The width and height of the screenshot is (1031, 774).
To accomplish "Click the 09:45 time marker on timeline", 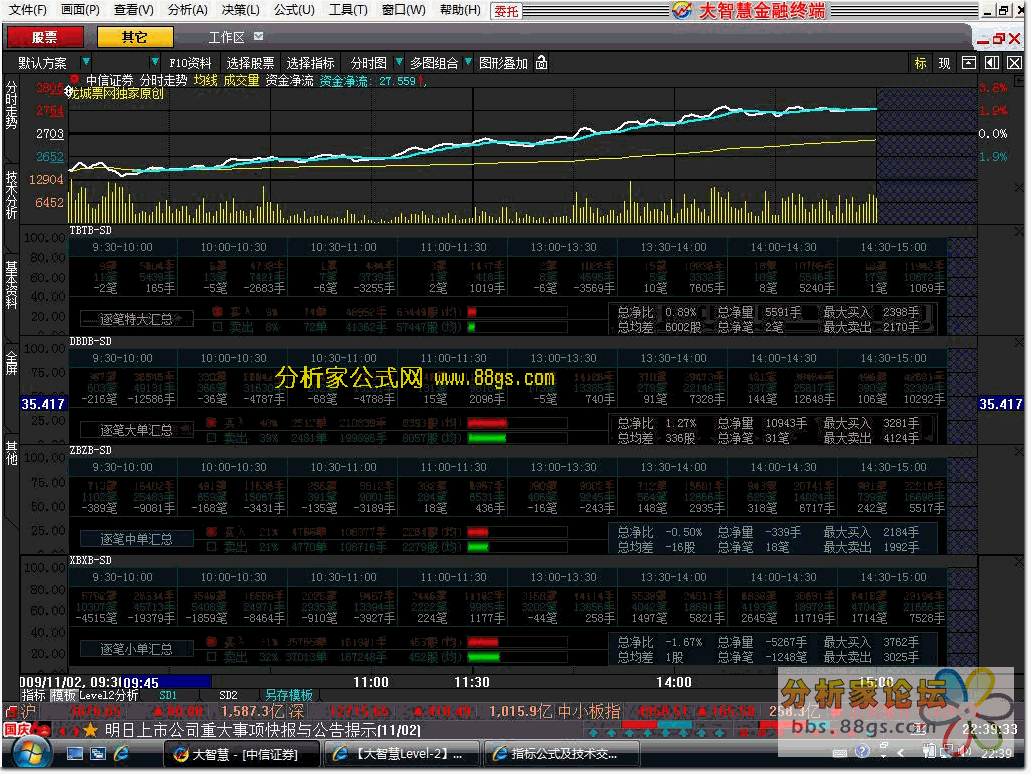I will [x=140, y=683].
